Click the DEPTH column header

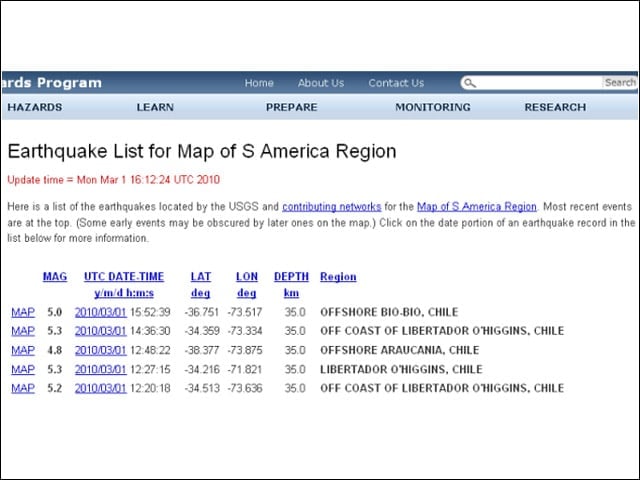[x=291, y=277]
